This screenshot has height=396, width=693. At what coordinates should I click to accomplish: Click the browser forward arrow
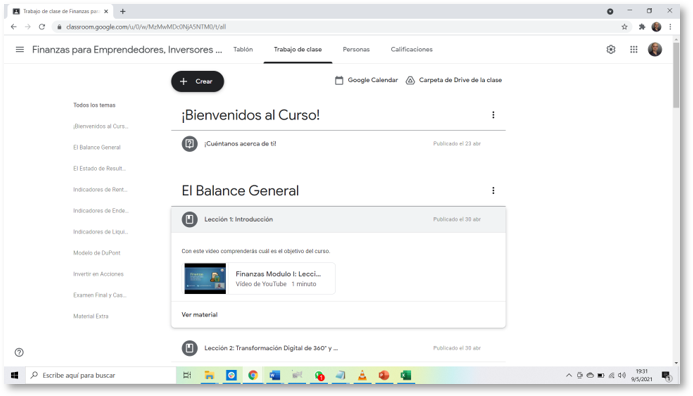28,27
